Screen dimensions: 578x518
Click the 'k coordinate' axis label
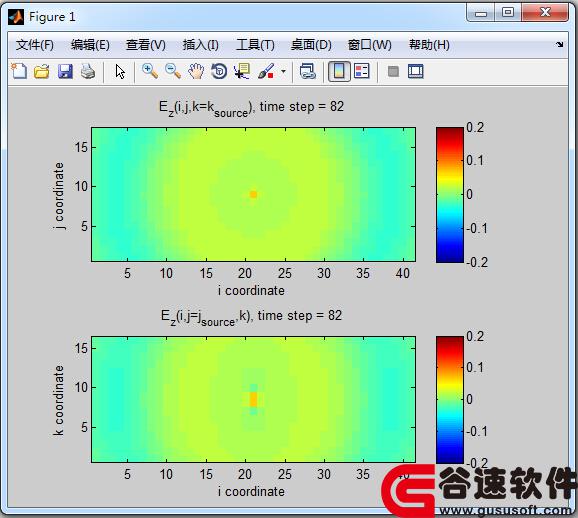tap(59, 400)
